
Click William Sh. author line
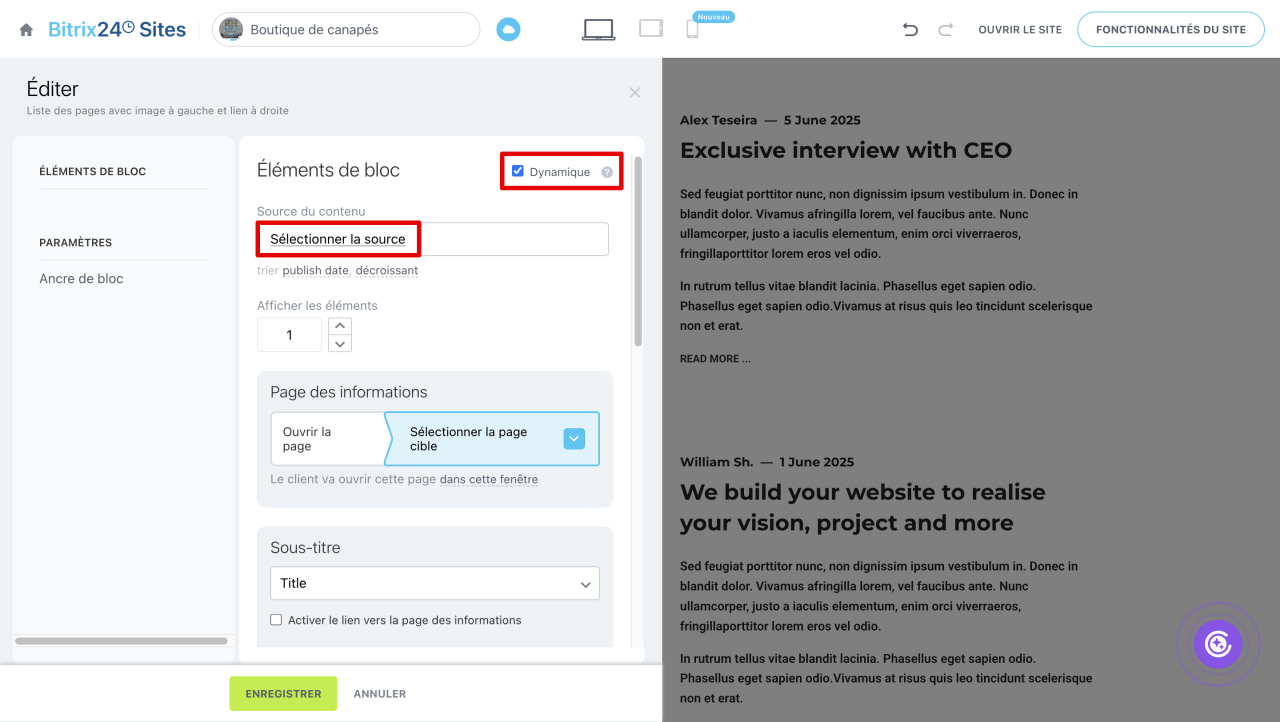click(767, 462)
